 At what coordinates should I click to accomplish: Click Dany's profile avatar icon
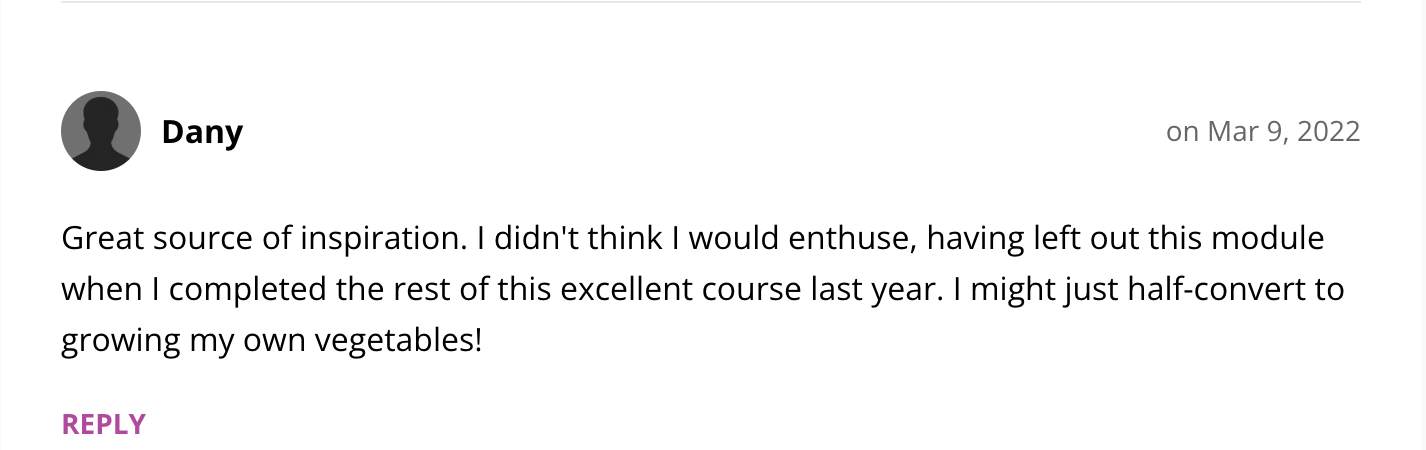(100, 131)
